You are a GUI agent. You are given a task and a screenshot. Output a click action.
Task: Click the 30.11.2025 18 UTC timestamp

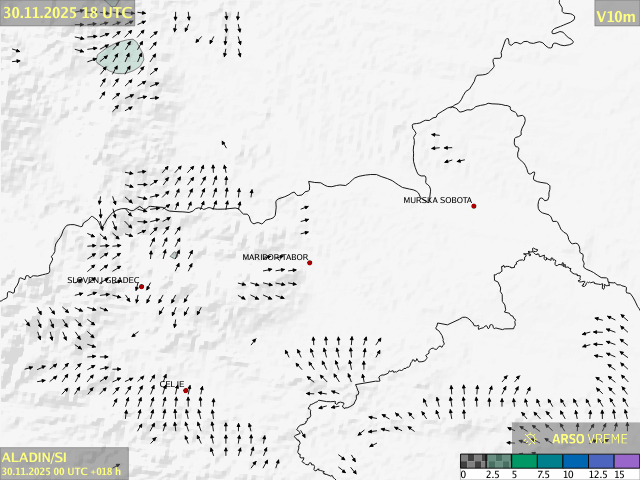tap(67, 12)
